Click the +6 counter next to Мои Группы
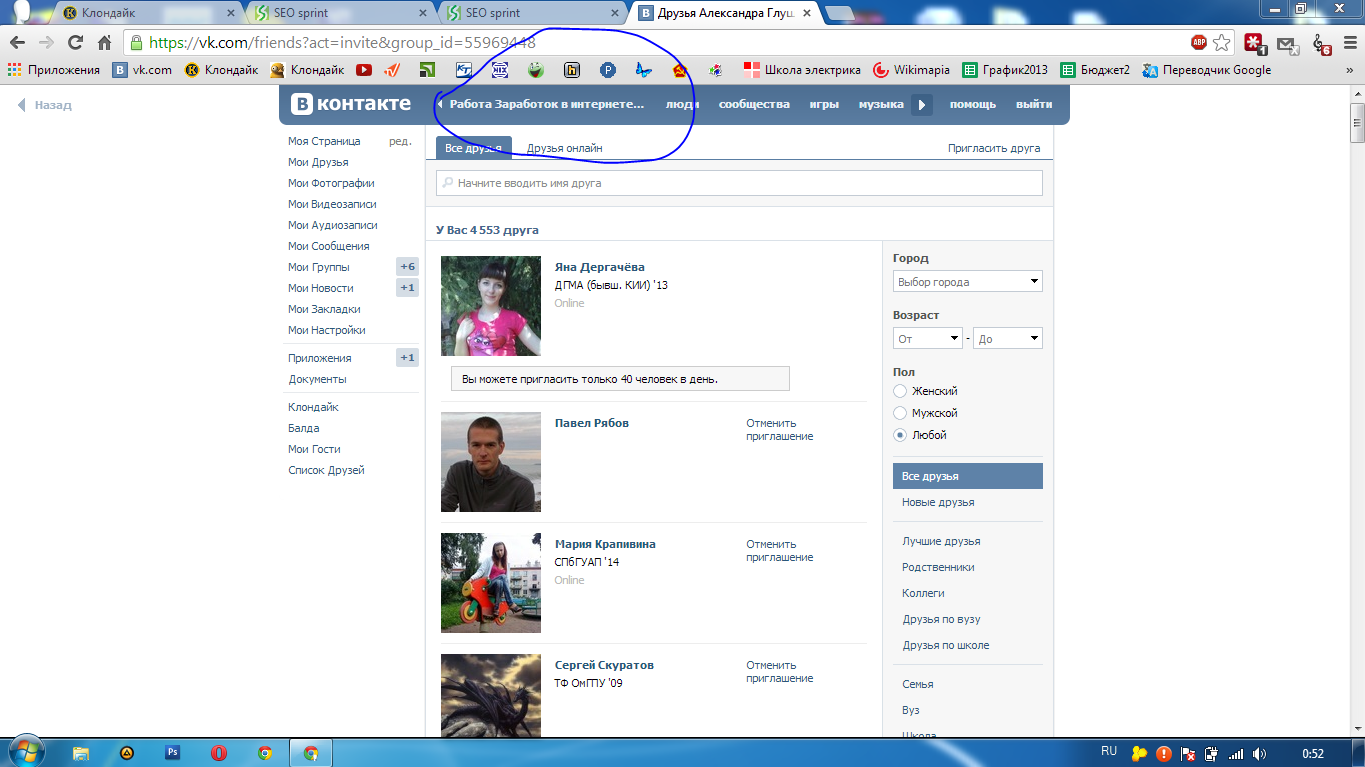 tap(407, 267)
